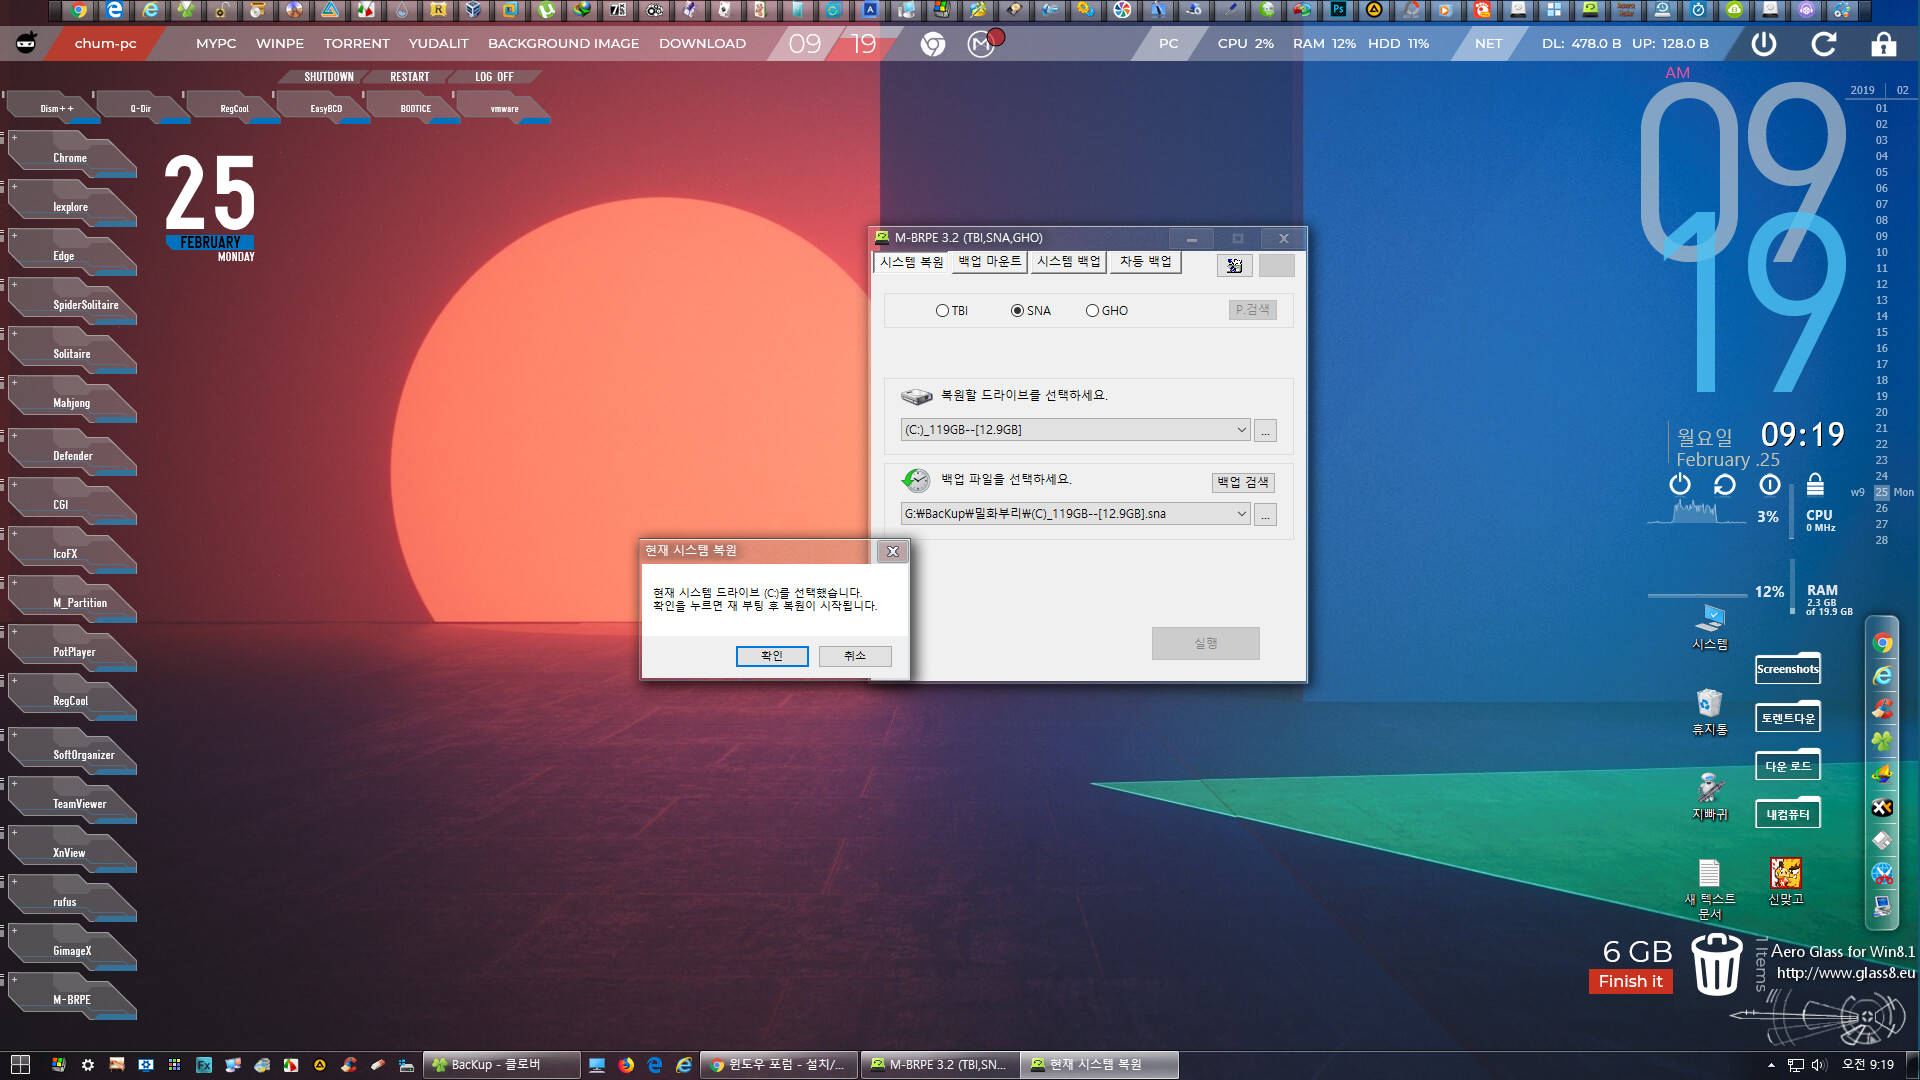
Task: Open RegCool application from sidebar
Action: (69, 700)
